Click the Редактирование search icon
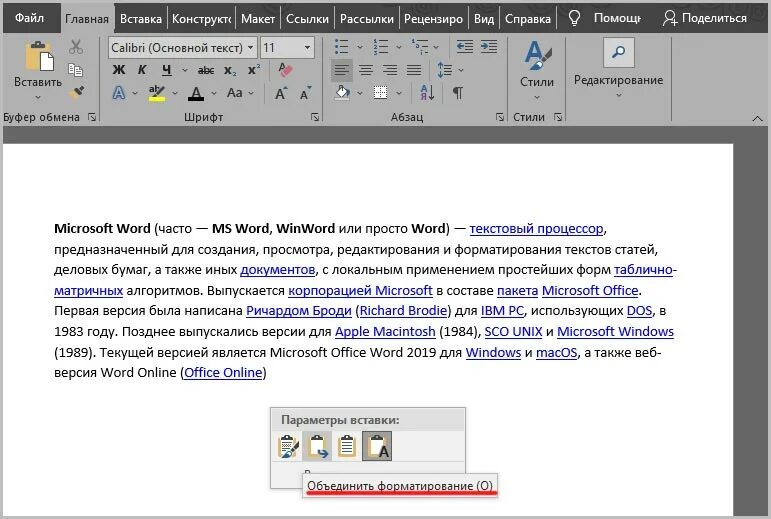The width and height of the screenshot is (771, 519). (x=619, y=52)
